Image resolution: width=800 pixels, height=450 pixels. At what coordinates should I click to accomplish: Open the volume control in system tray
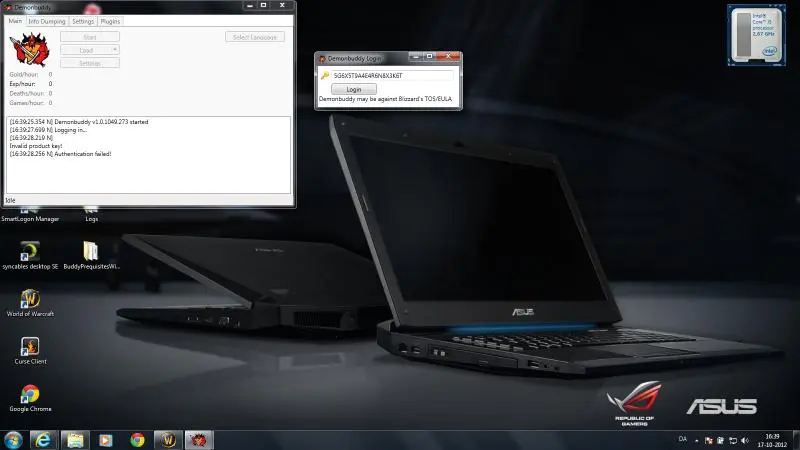click(x=745, y=440)
